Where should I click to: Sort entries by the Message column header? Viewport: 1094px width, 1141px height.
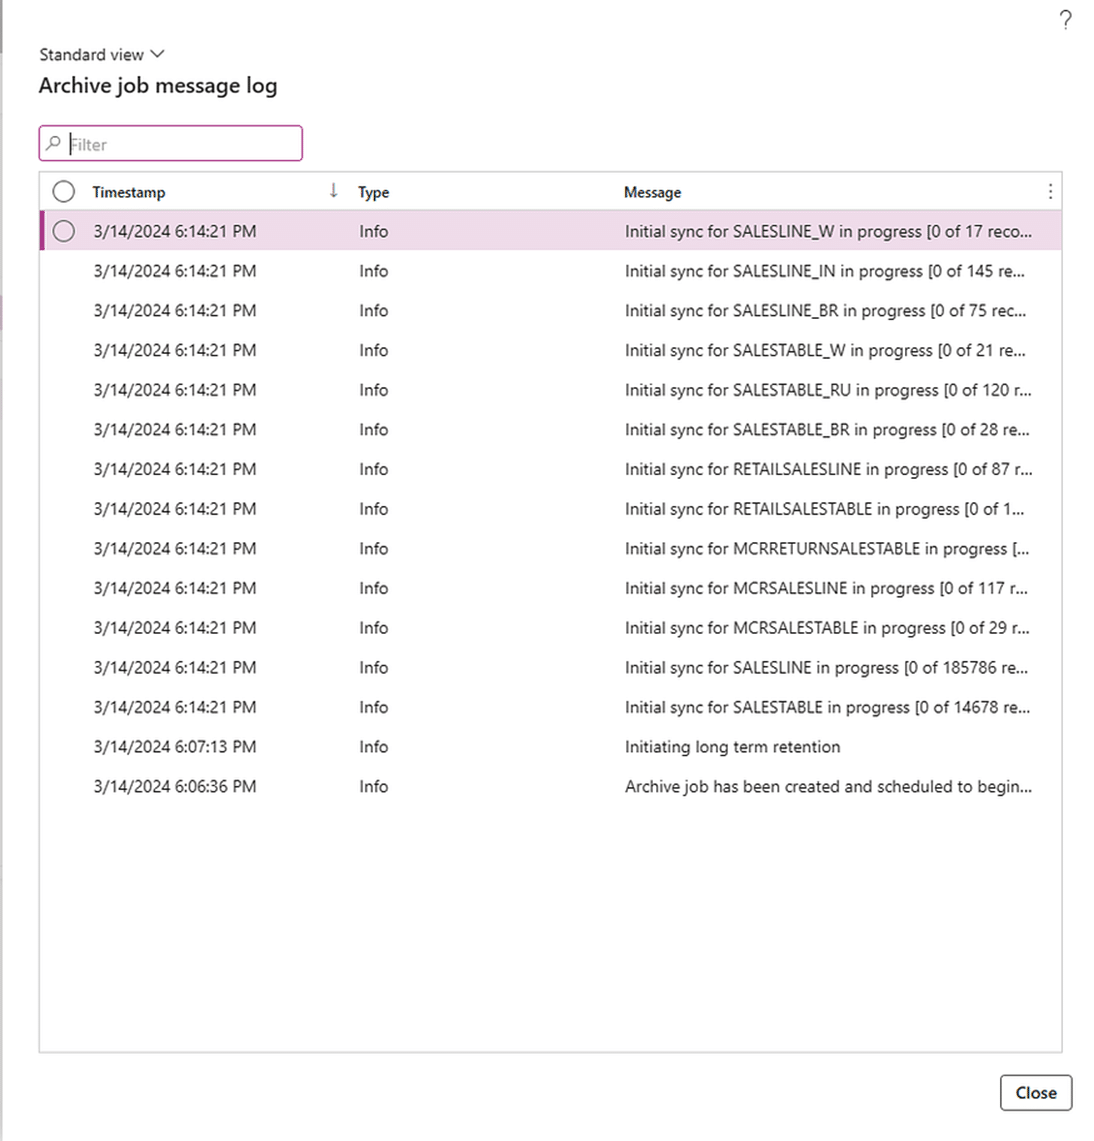click(652, 191)
